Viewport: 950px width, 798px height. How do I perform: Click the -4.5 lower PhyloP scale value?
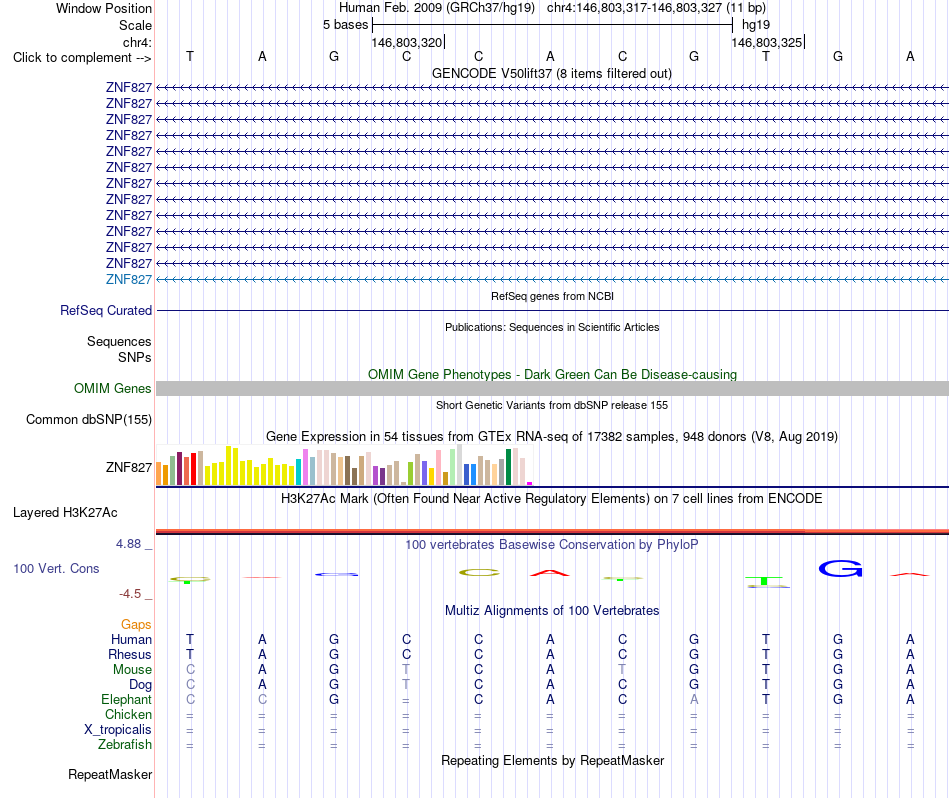coord(130,594)
